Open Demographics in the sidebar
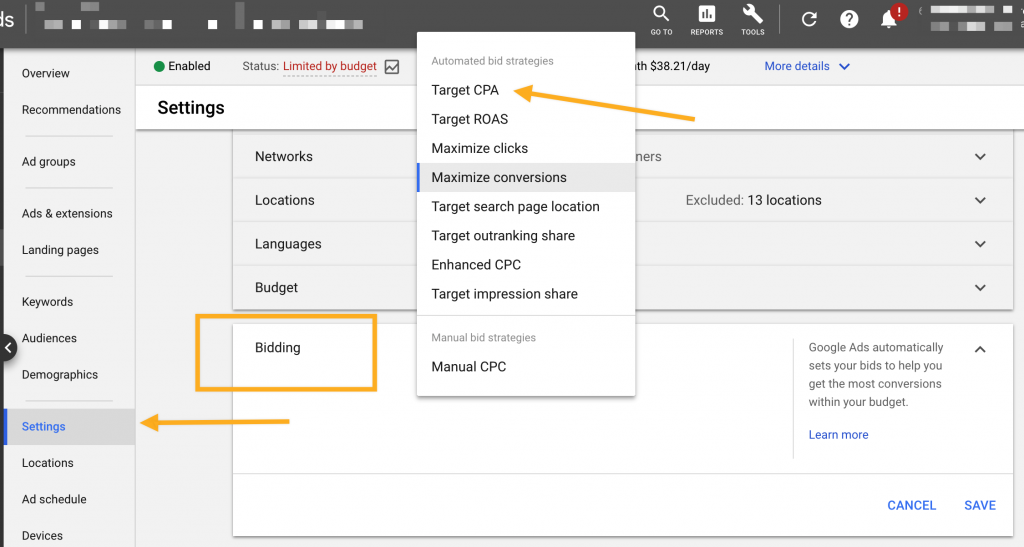 click(x=59, y=375)
